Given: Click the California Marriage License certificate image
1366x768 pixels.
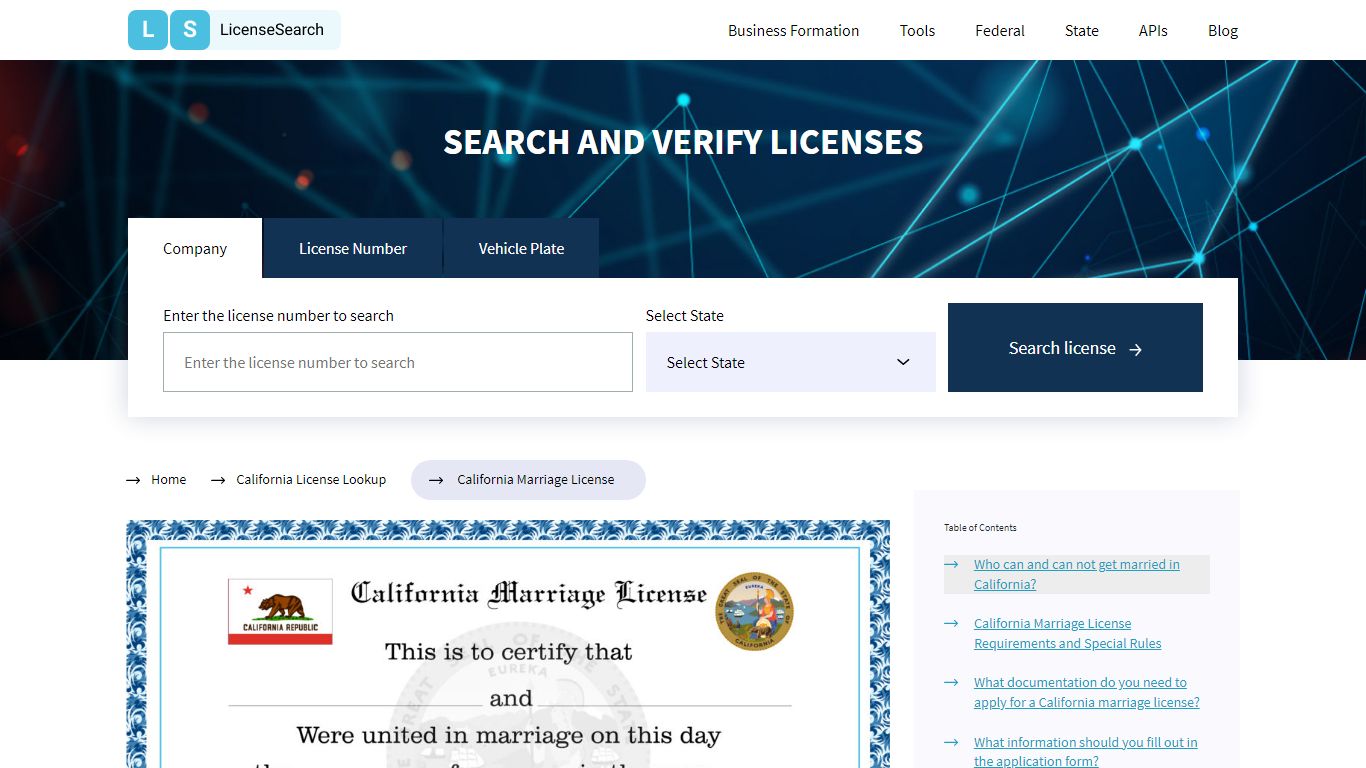Looking at the screenshot, I should click(508, 644).
